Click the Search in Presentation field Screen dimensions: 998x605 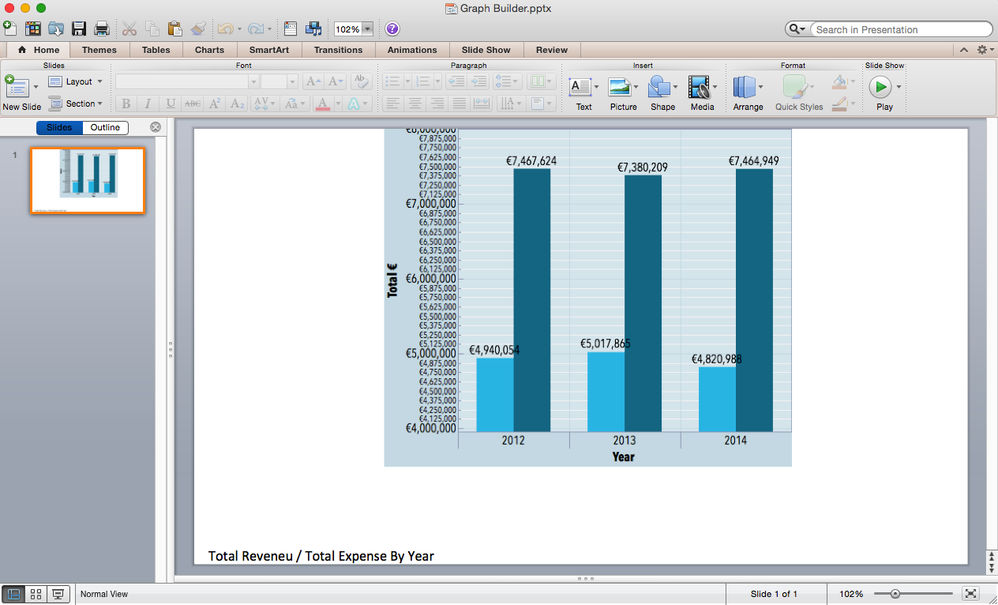click(x=901, y=29)
